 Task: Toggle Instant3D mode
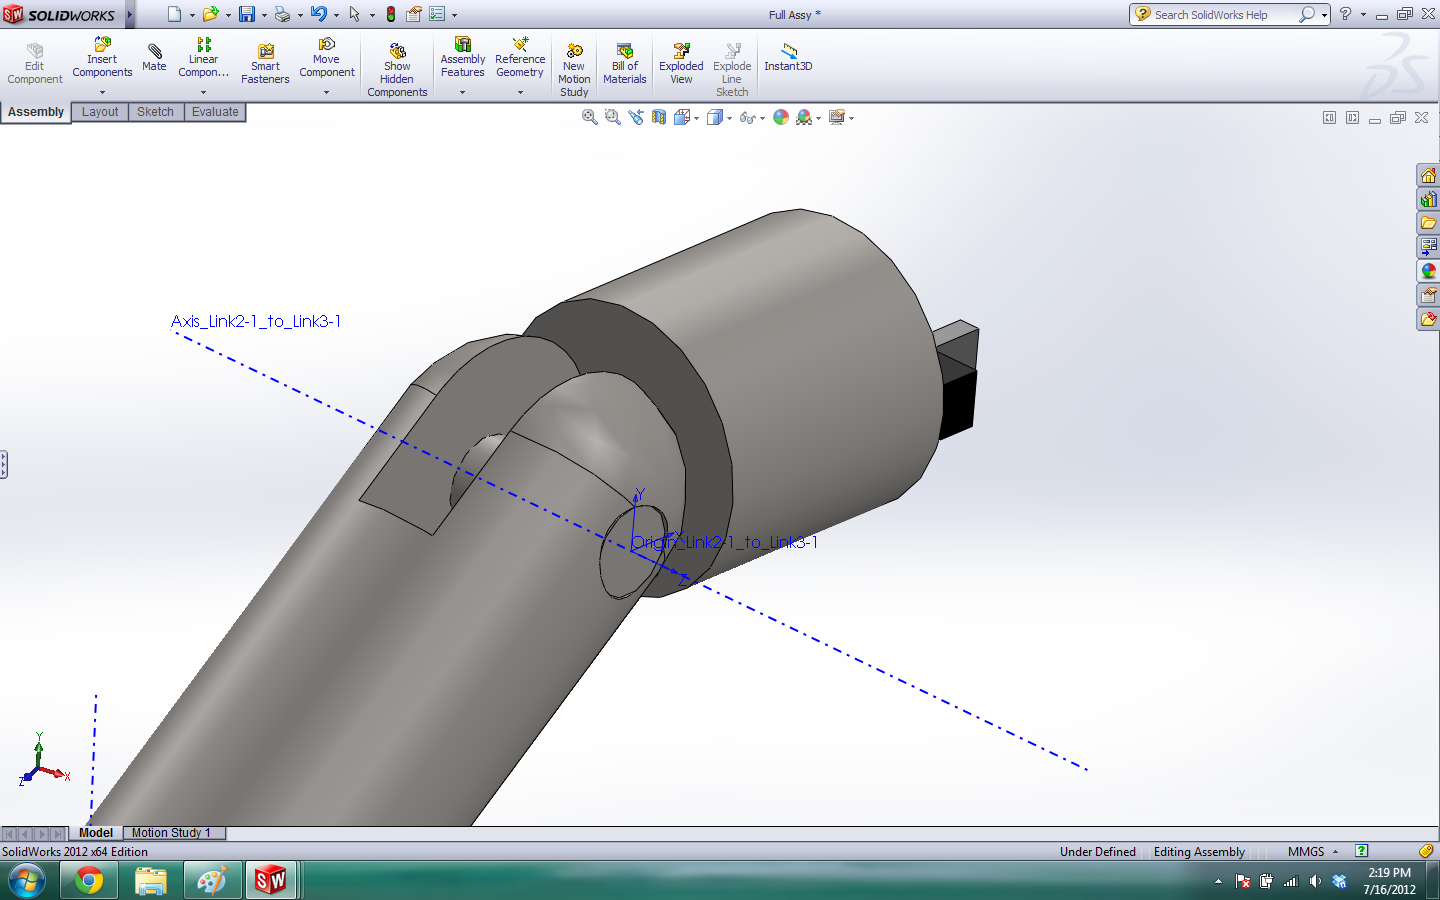[788, 57]
